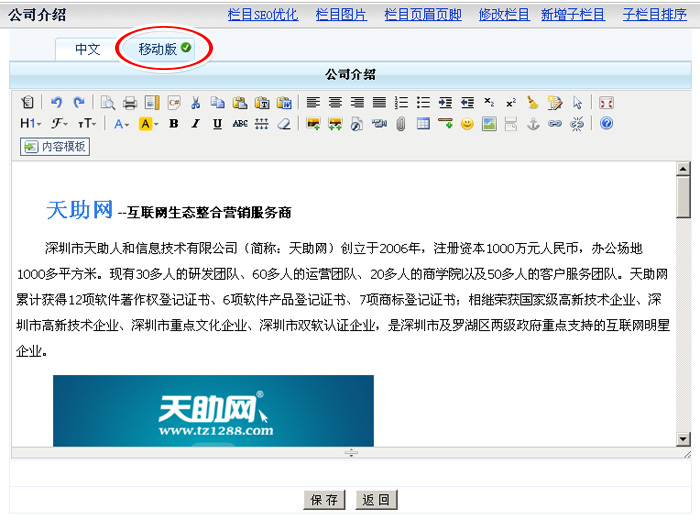Image resolution: width=700 pixels, height=520 pixels.
Task: Decrease indent
Action: point(467,103)
